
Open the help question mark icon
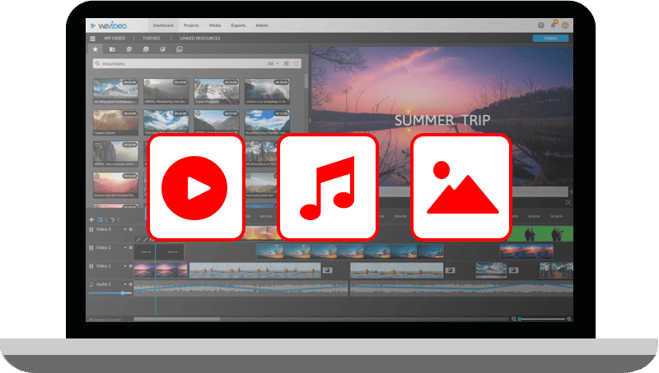coord(541,25)
